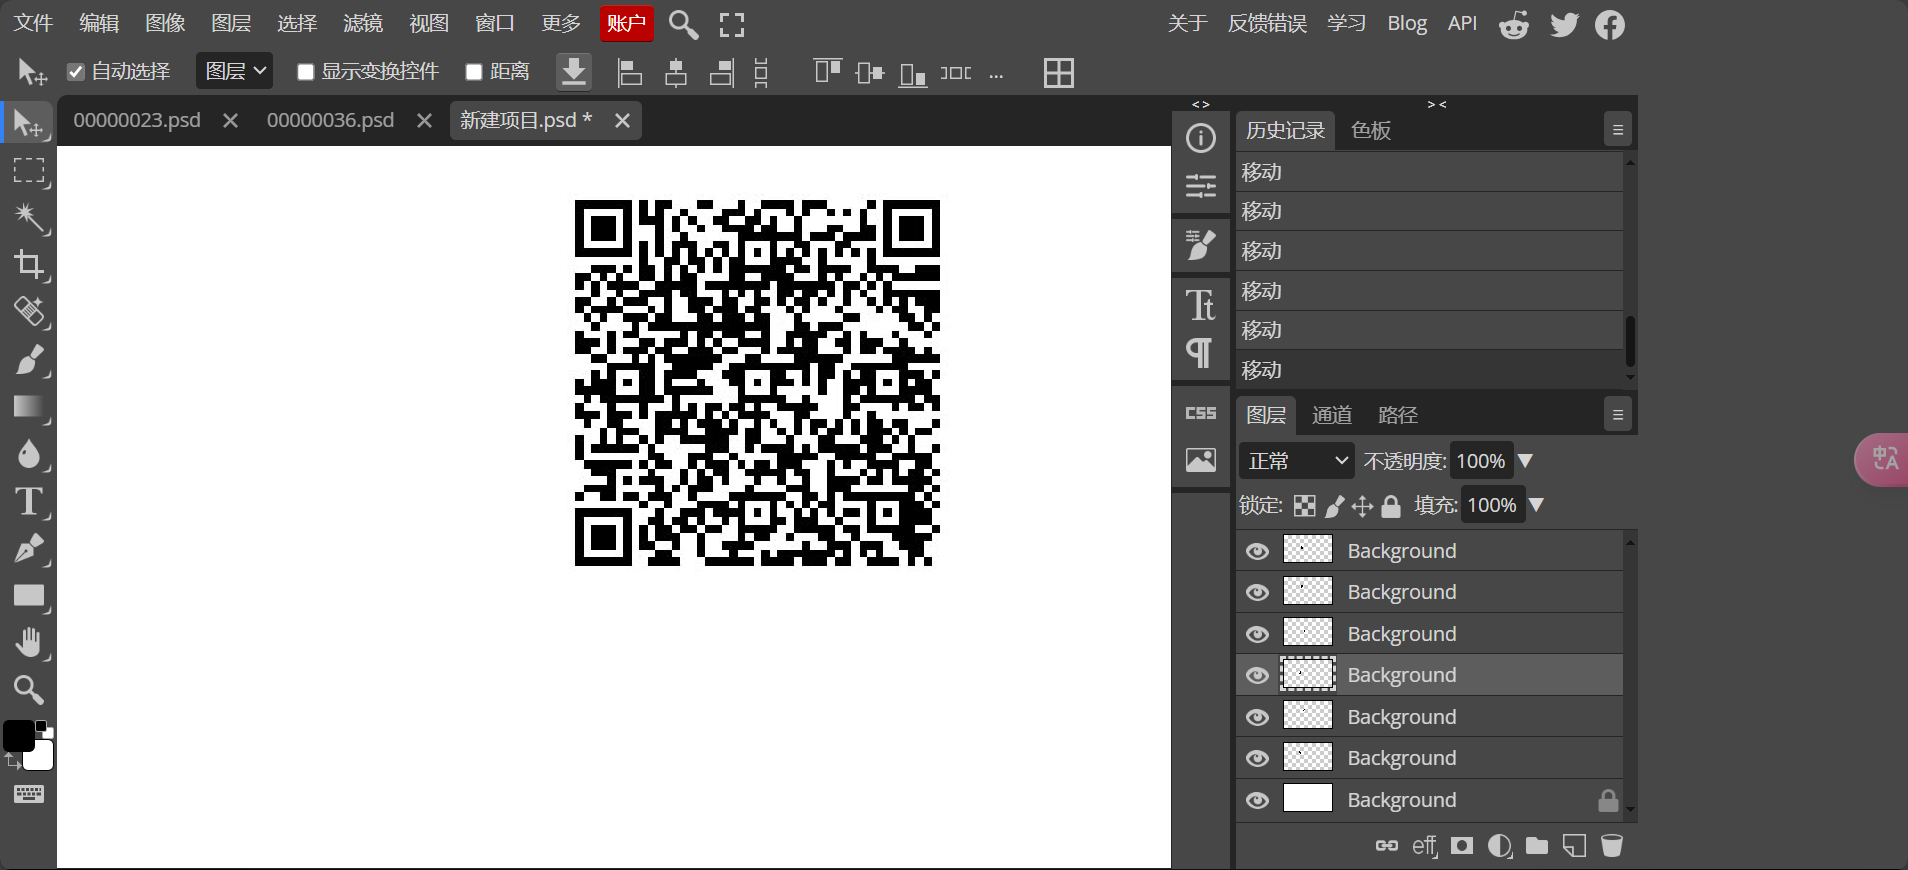Click the delete layer trash icon
1908x870 pixels.
1611,846
